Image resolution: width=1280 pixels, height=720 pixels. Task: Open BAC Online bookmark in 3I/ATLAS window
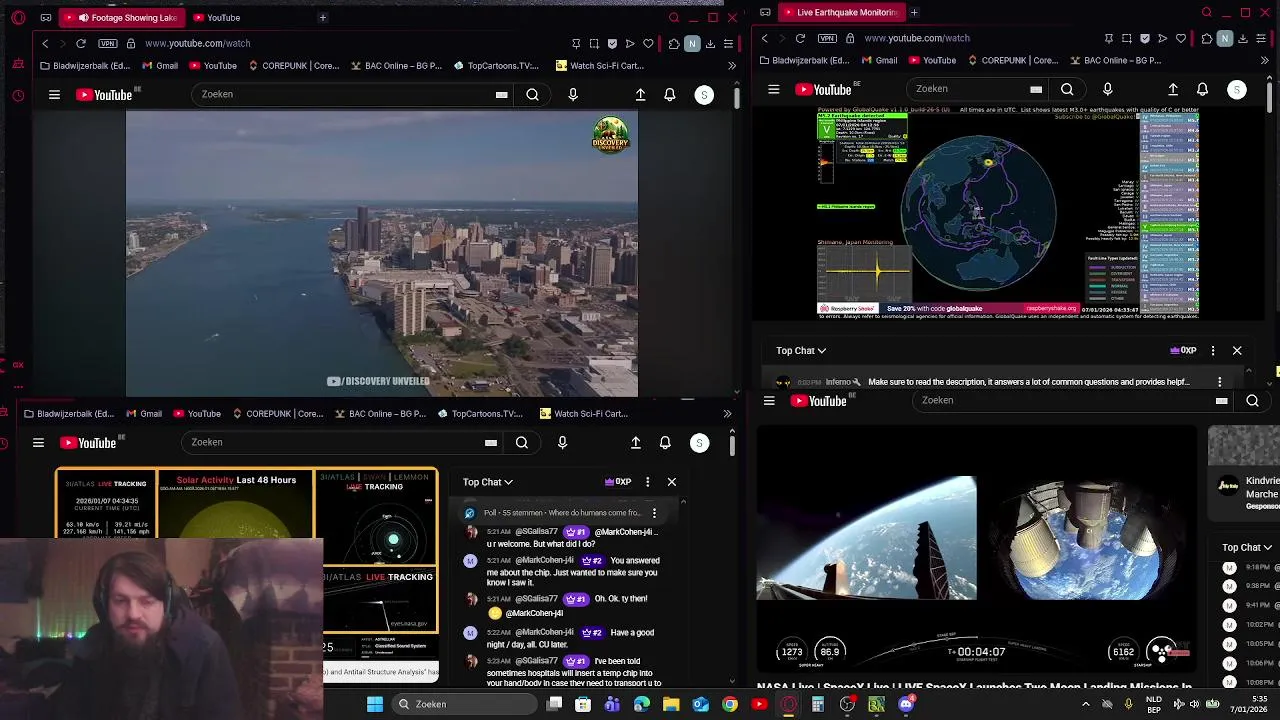380,414
